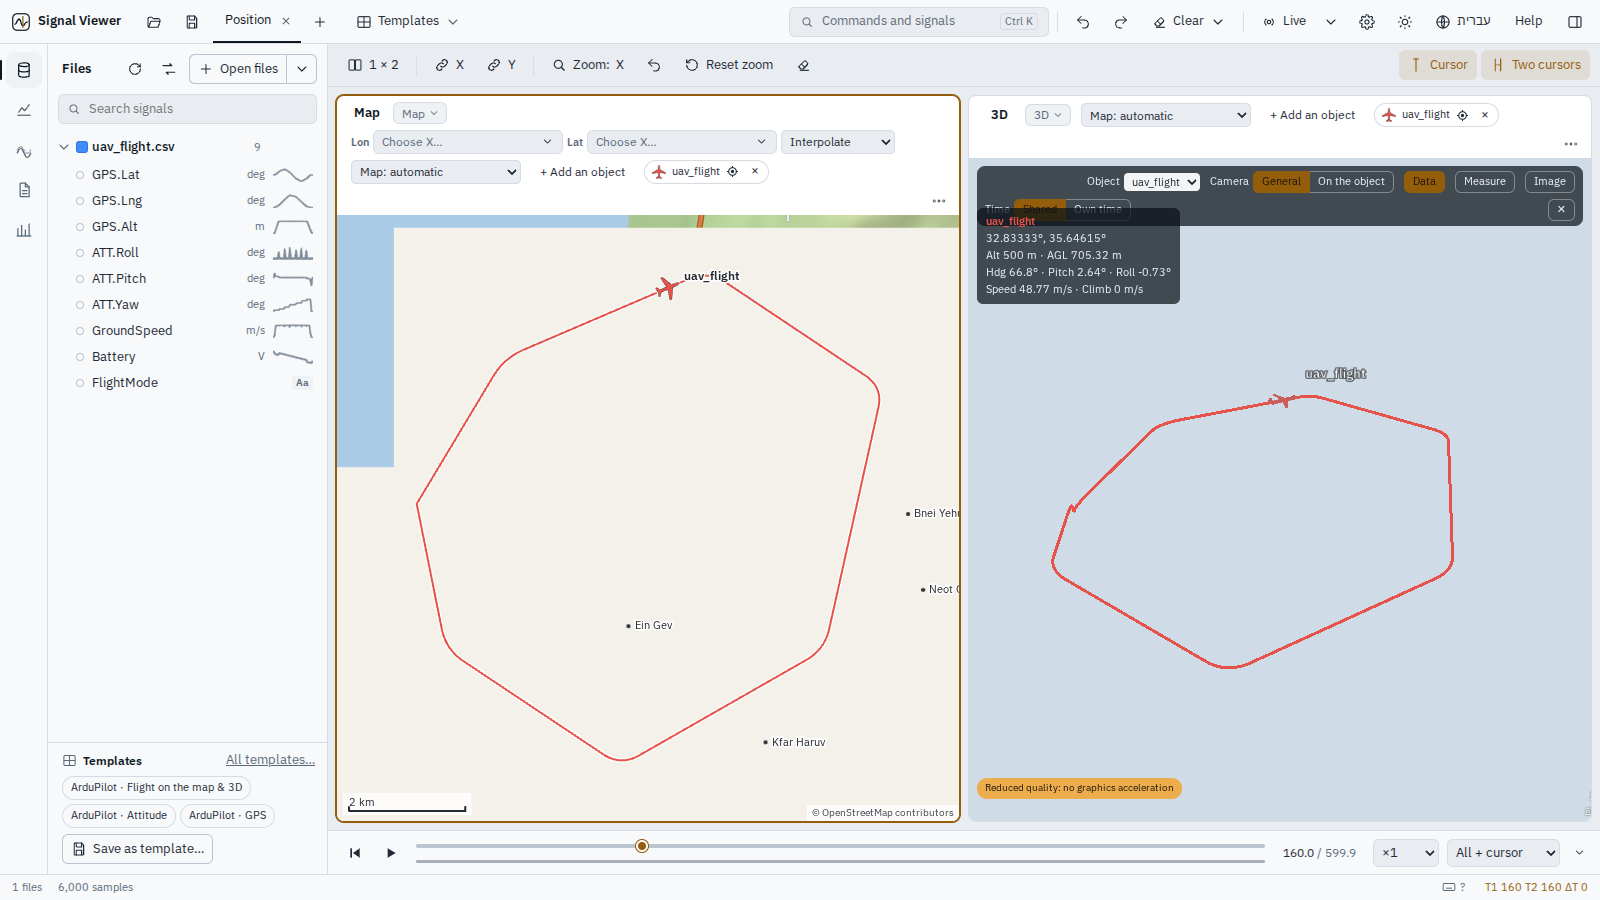Viewport: 1600px width, 900px height.
Task: Open the data sources sidebar icon
Action: pyautogui.click(x=24, y=70)
